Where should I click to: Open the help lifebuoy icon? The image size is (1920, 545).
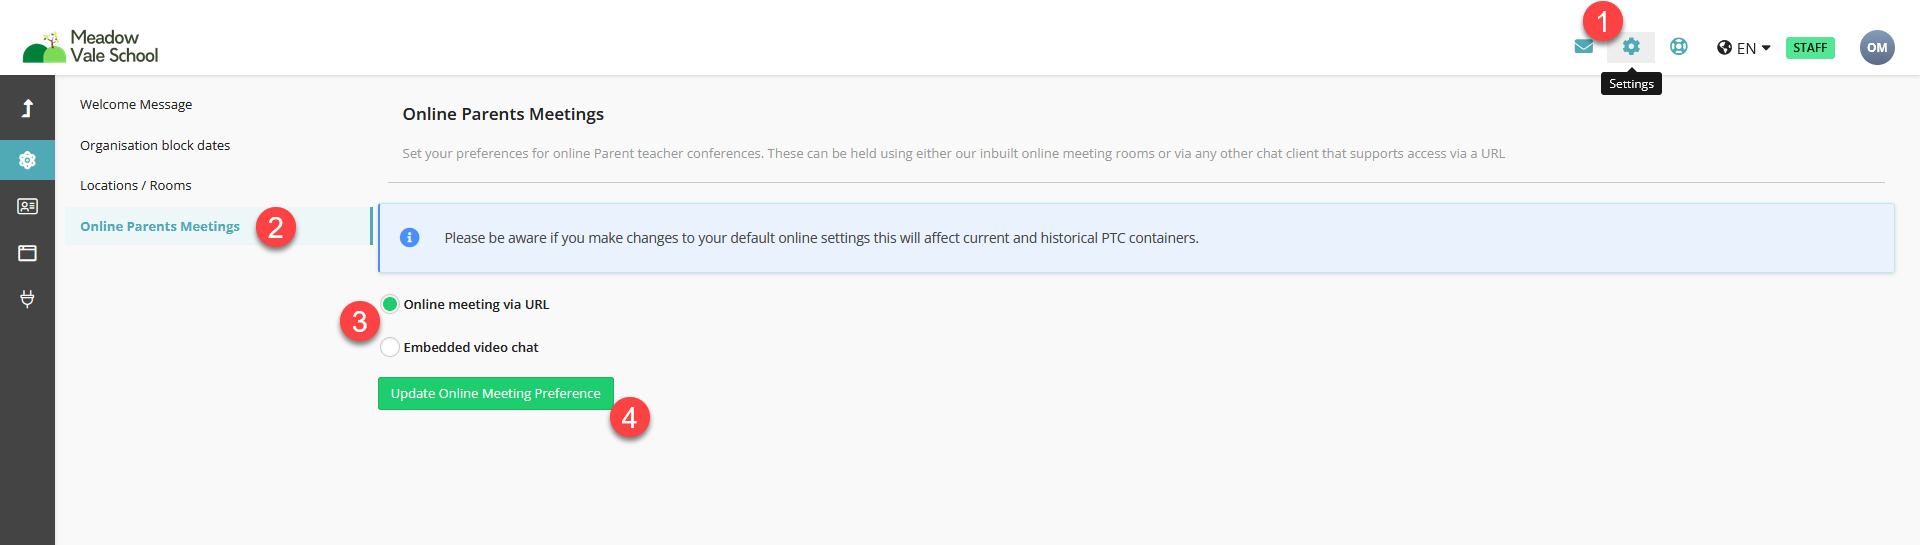tap(1679, 46)
